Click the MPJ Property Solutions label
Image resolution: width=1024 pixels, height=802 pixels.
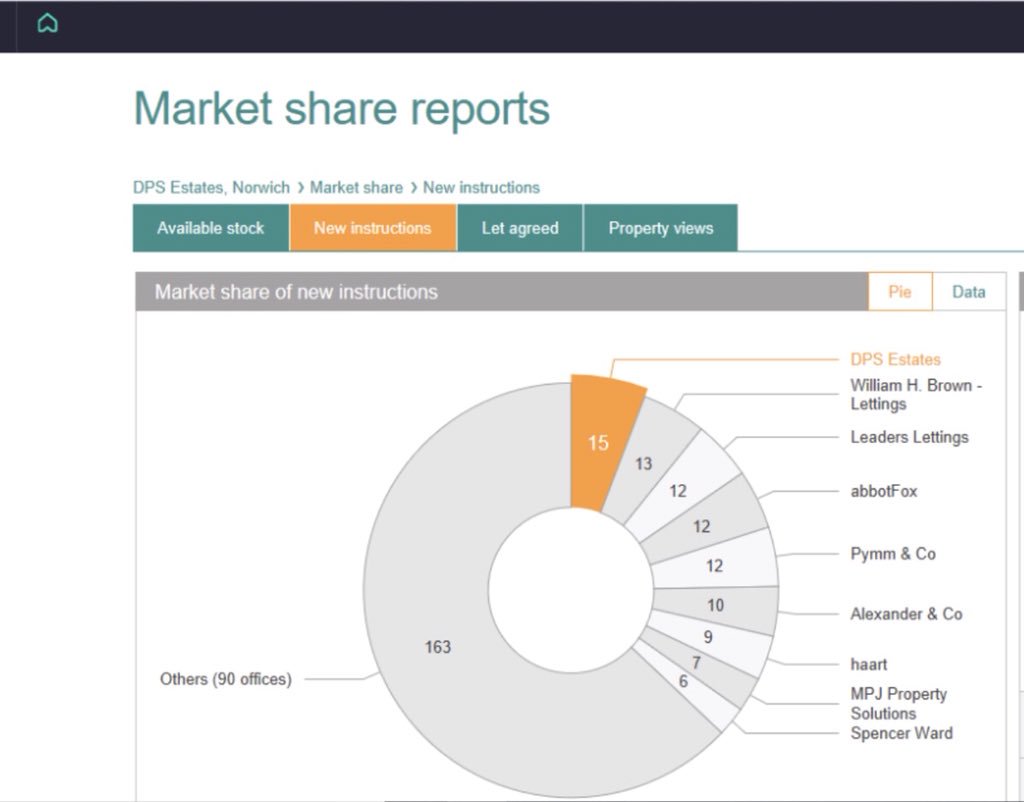click(899, 703)
